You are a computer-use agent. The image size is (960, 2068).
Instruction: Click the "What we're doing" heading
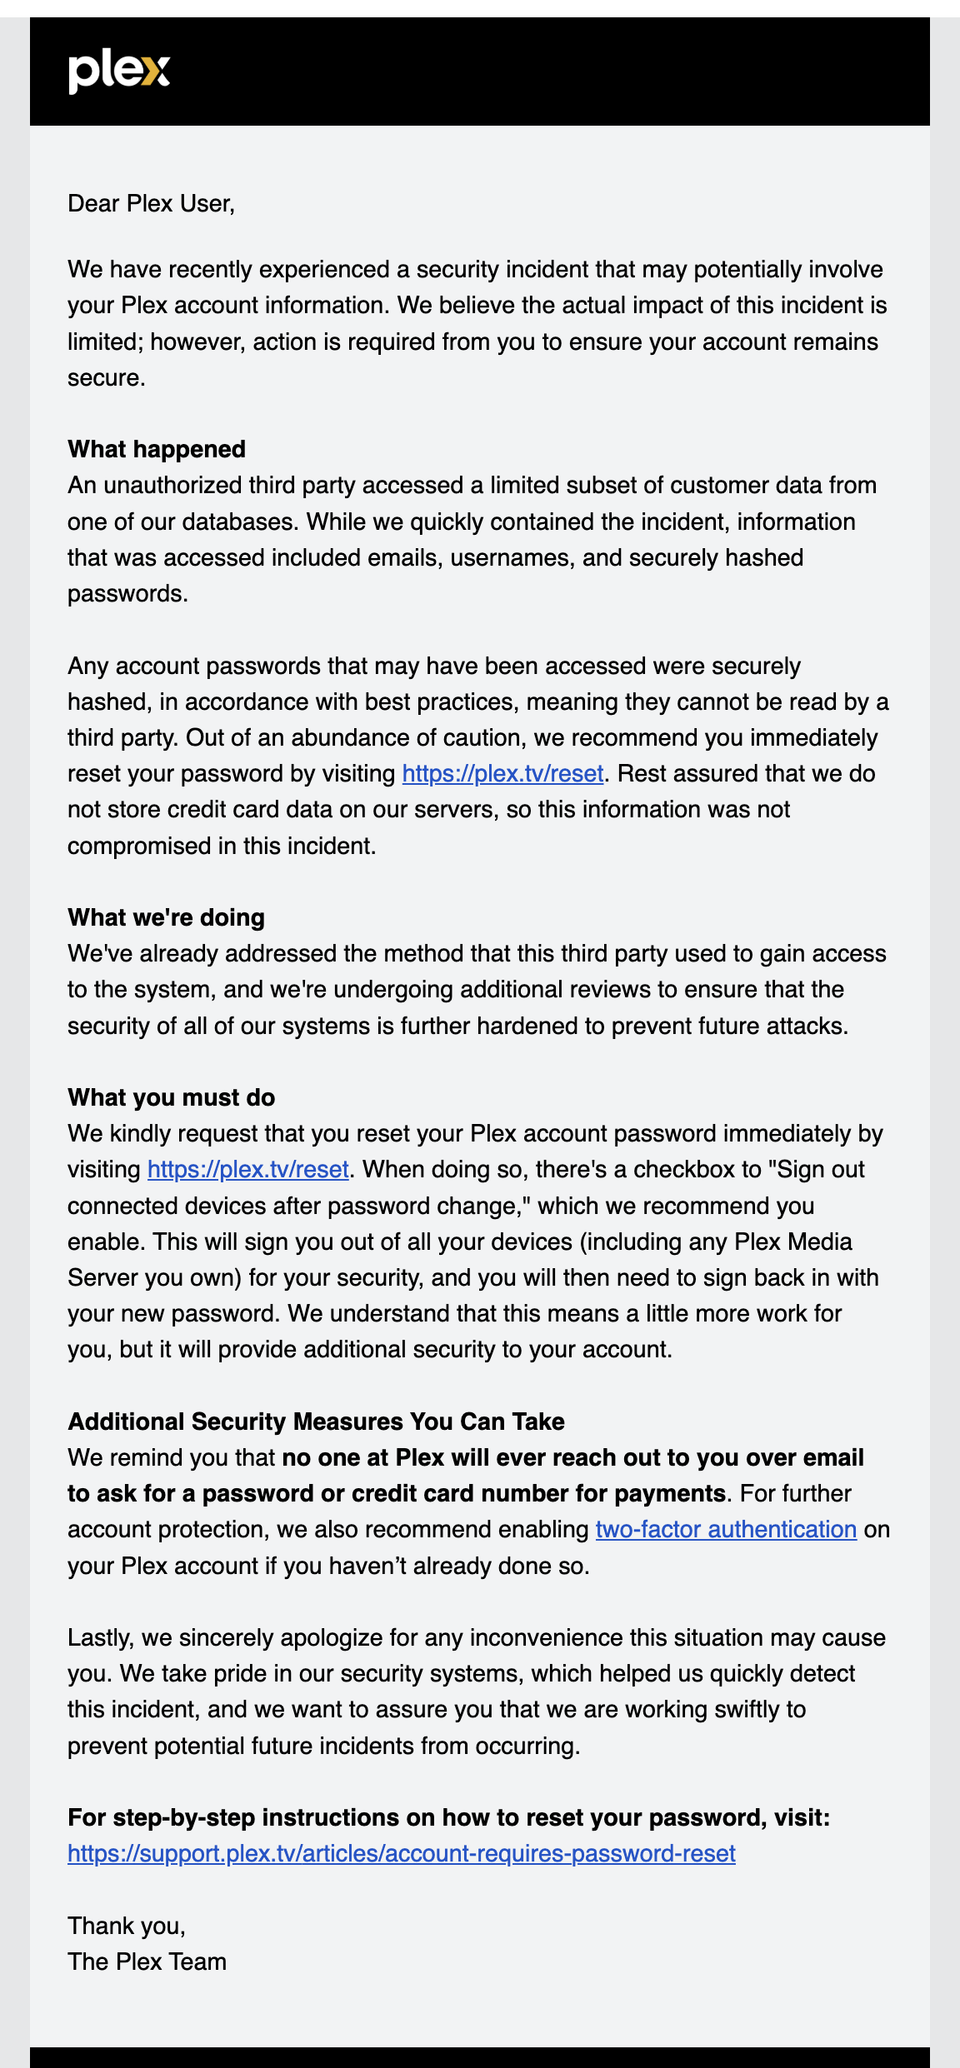coord(166,918)
